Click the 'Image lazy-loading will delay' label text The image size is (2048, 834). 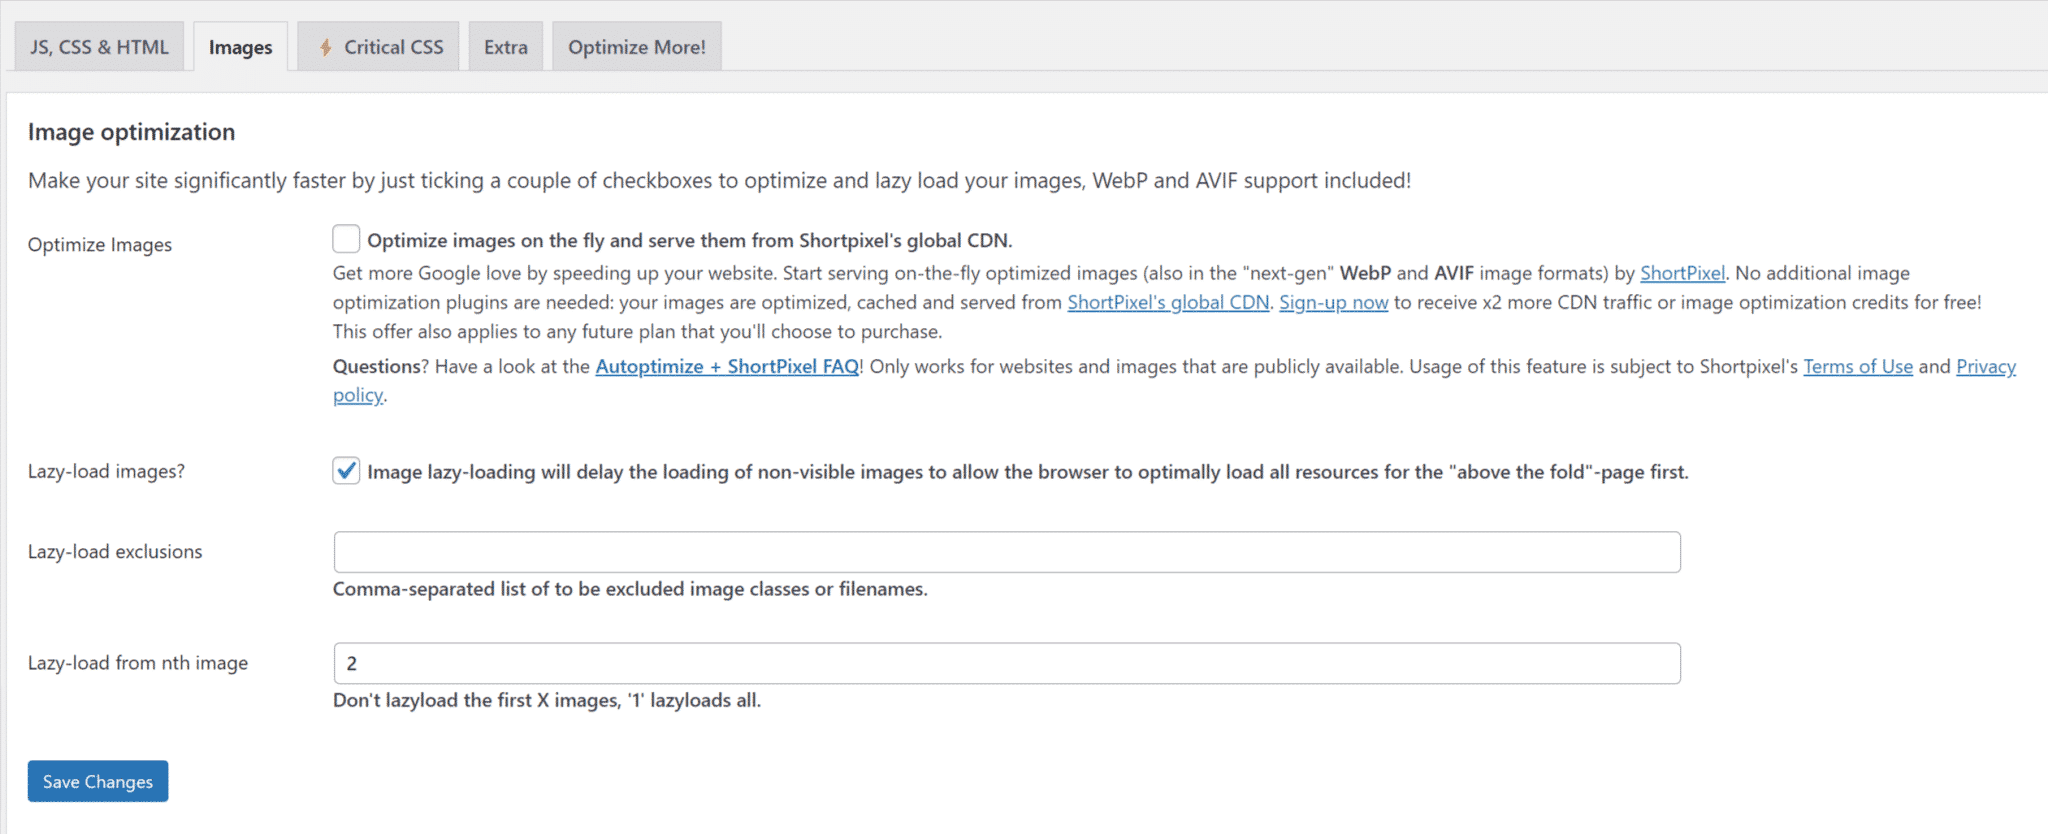(x=1027, y=472)
